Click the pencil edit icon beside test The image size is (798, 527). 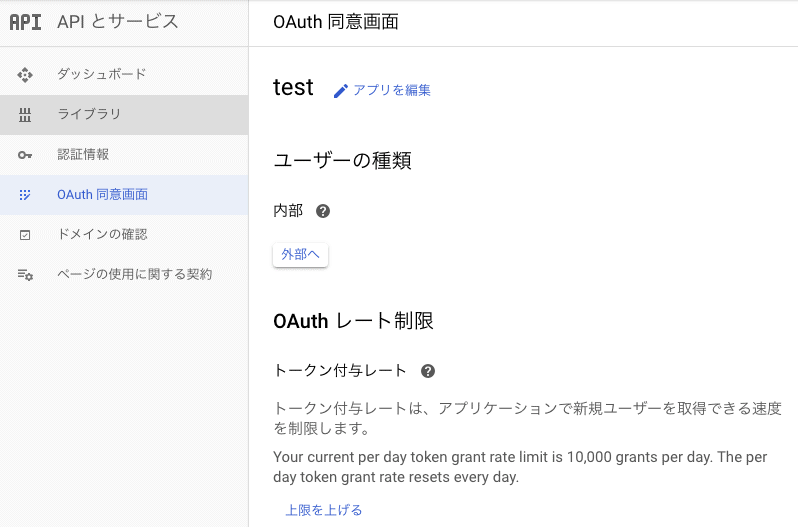(x=341, y=91)
